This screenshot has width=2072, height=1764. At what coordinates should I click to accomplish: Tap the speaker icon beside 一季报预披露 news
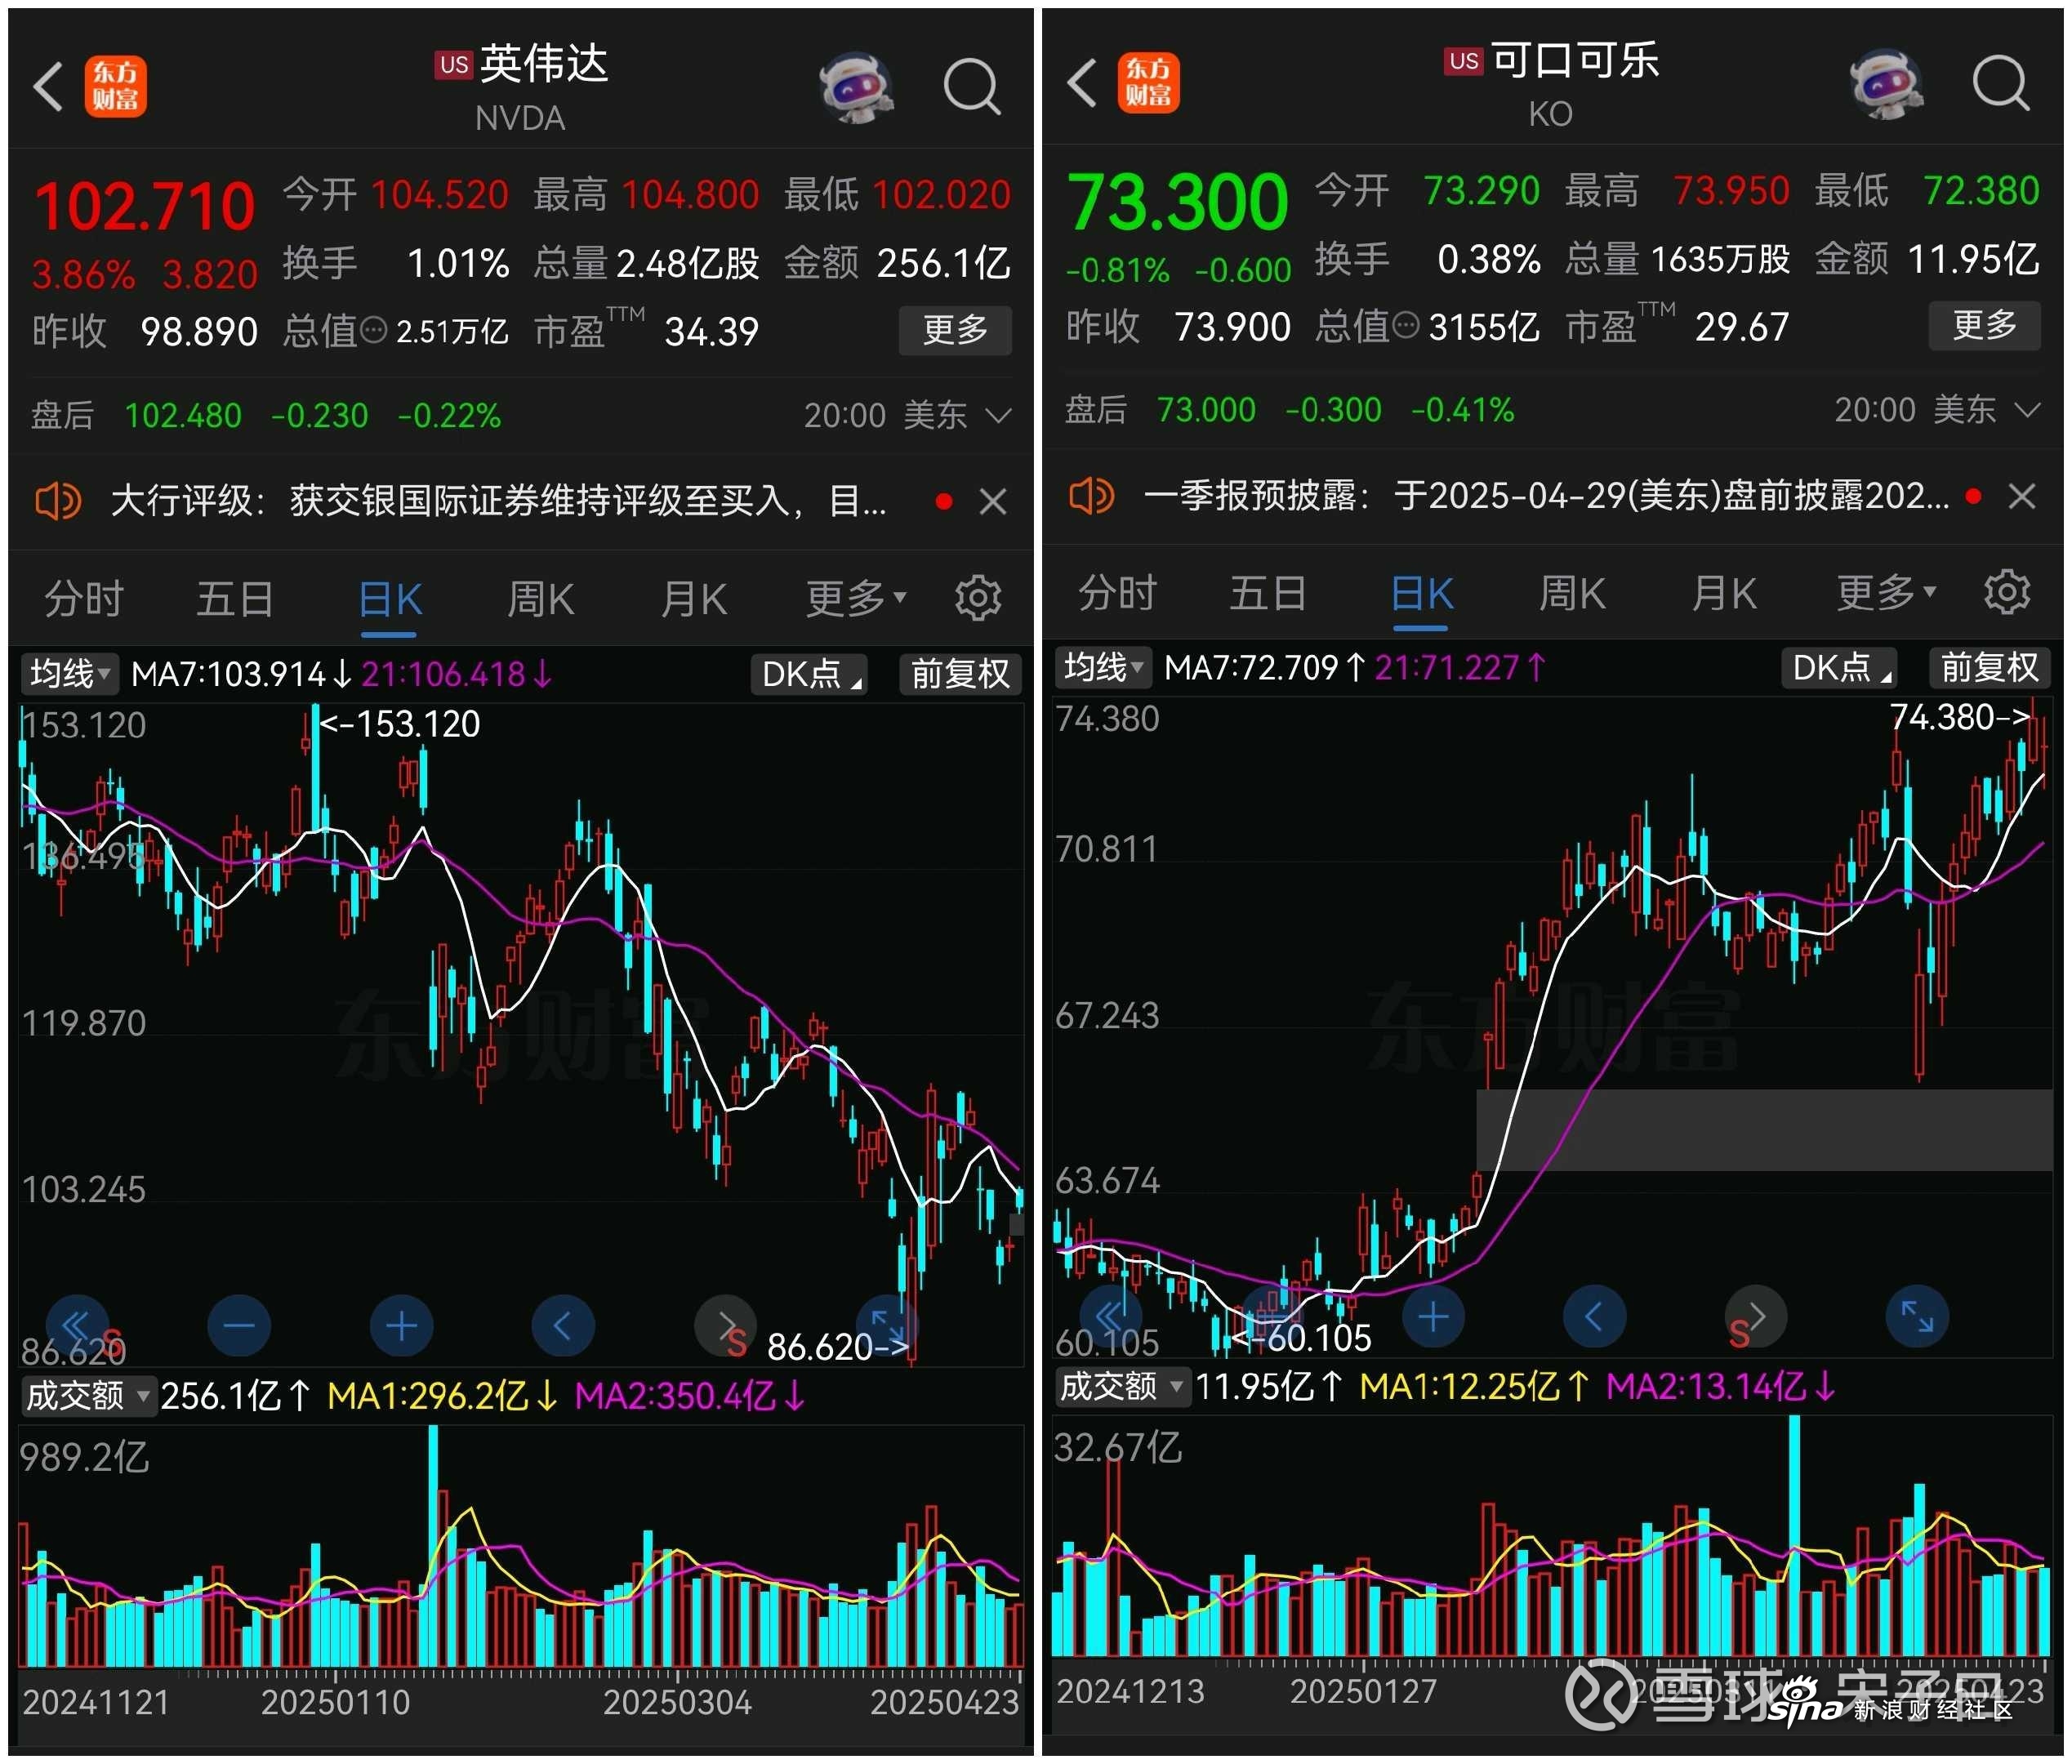tap(1091, 495)
